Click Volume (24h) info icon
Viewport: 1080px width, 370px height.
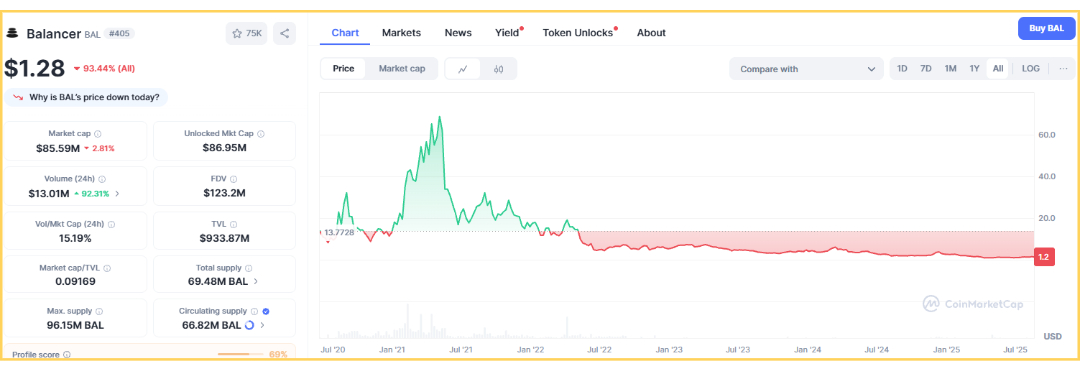(102, 178)
